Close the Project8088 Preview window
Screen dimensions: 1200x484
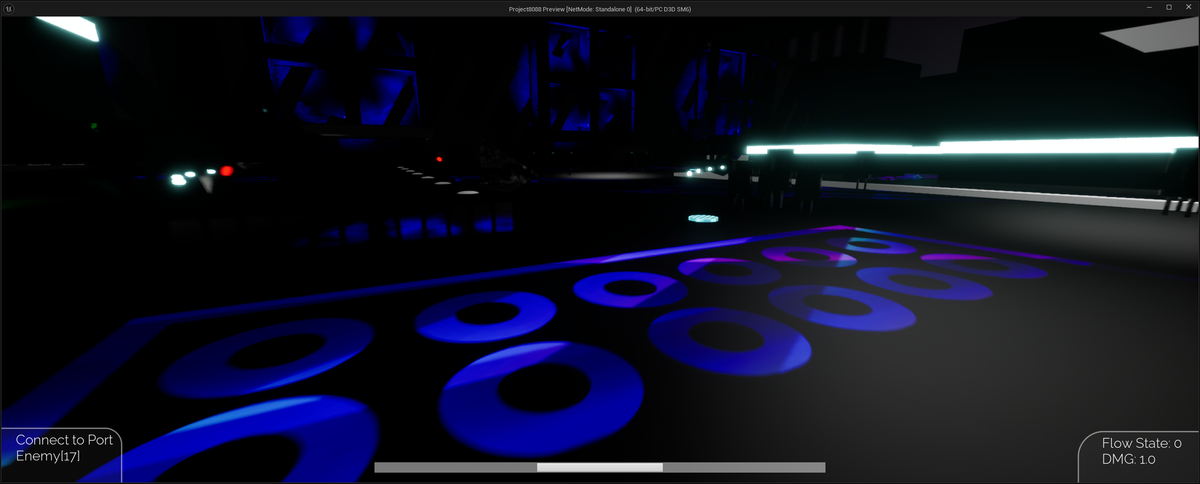pyautogui.click(x=1189, y=8)
